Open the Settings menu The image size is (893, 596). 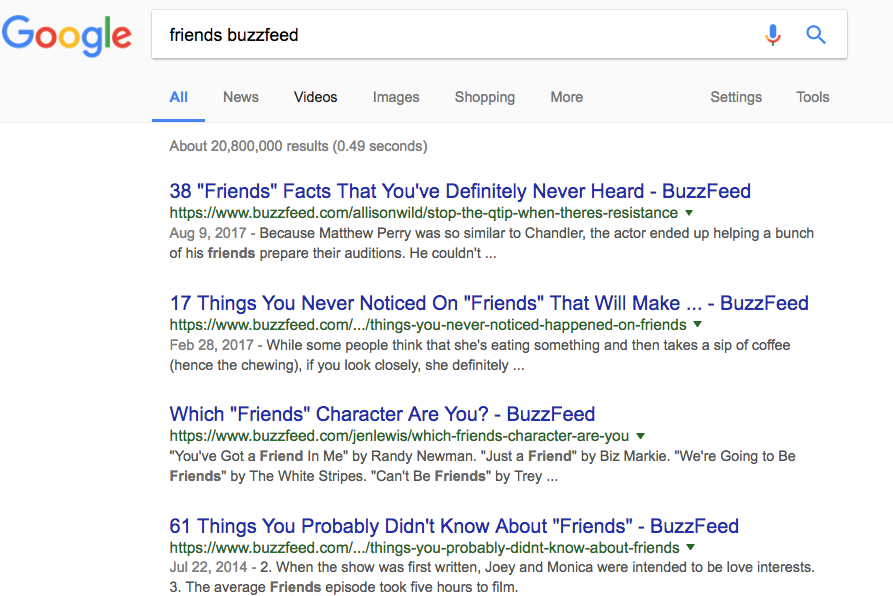pos(736,97)
